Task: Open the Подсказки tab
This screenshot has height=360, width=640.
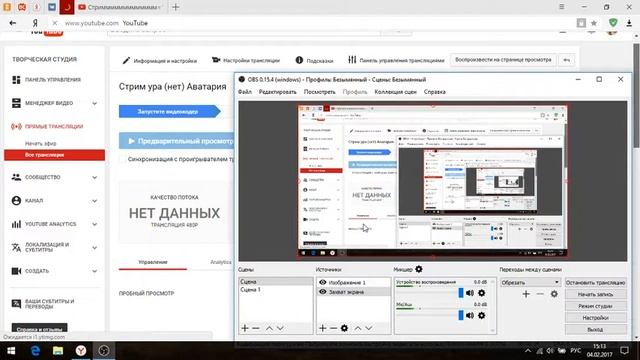Action: pos(314,60)
